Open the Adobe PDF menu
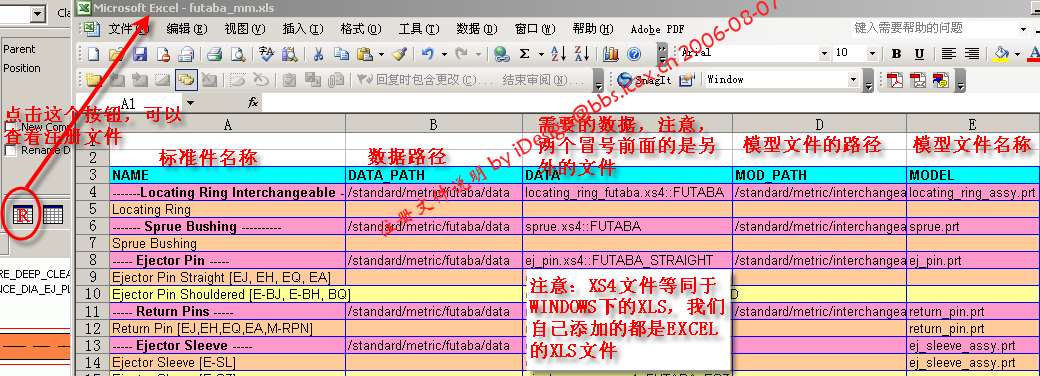This screenshot has height=376, width=1040. point(657,29)
